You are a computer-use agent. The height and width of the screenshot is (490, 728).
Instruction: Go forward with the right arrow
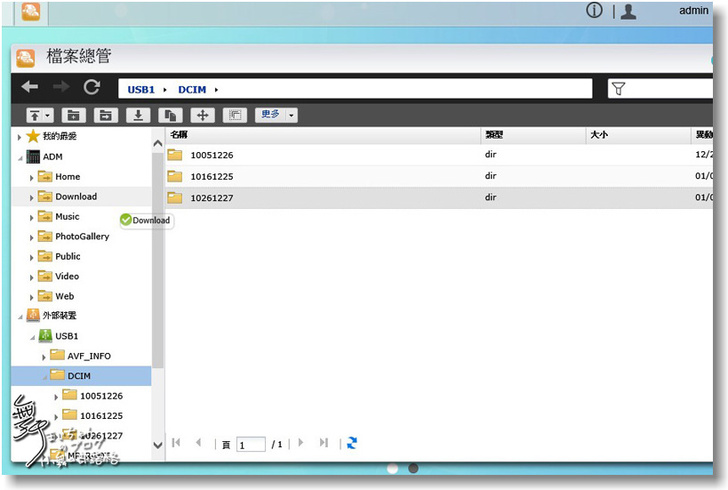(x=61, y=86)
